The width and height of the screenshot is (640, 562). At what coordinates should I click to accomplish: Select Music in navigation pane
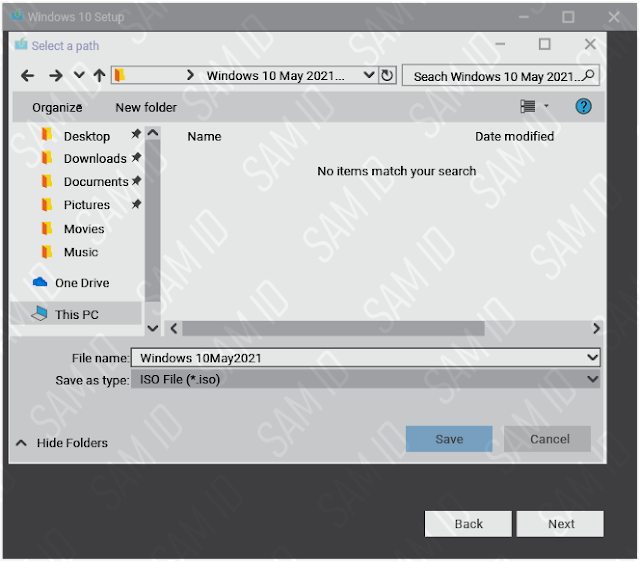(81, 252)
